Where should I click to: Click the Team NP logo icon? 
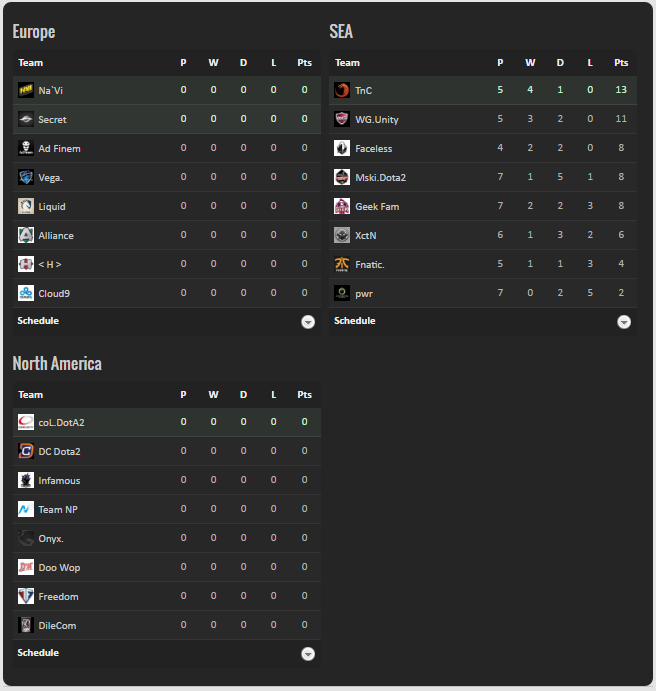coord(26,510)
